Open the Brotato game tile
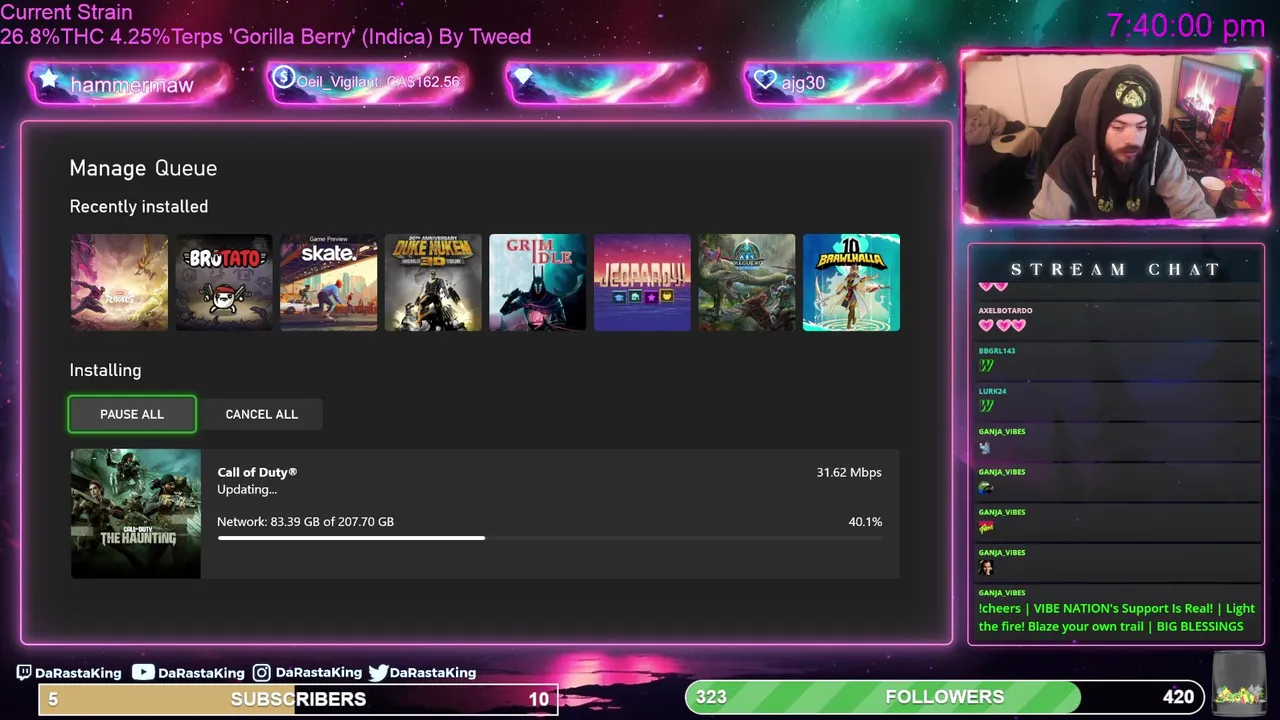The height and width of the screenshot is (720, 1280). point(224,282)
